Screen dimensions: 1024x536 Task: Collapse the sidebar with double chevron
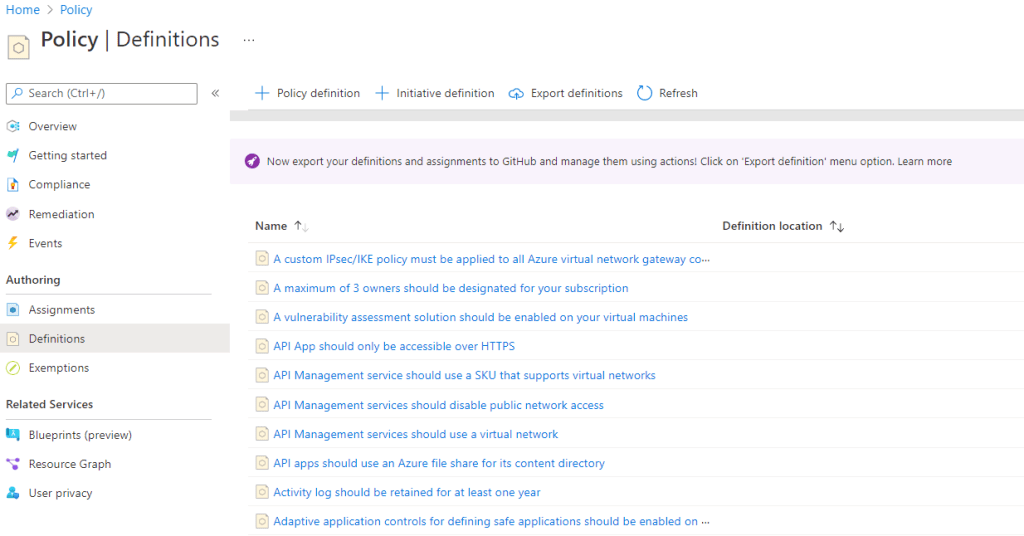click(215, 93)
